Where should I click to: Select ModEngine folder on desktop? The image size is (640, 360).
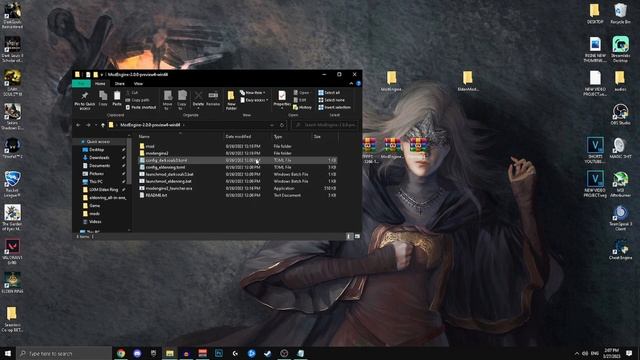point(391,81)
